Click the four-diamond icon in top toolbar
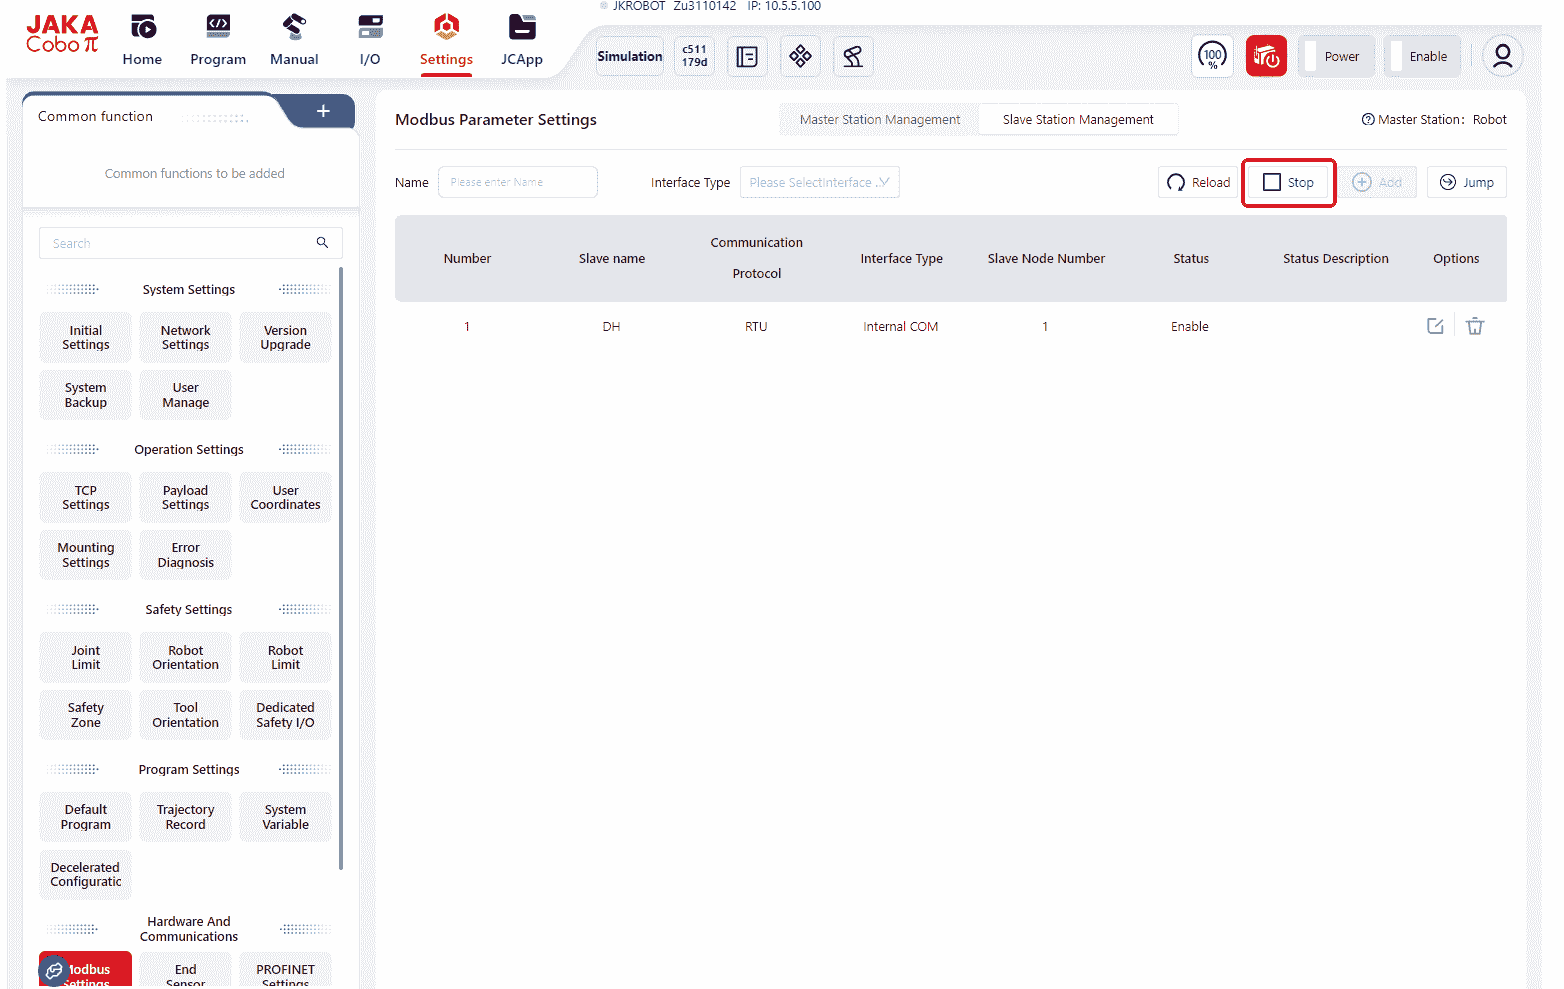Viewport: 1564px width, 989px height. click(800, 57)
